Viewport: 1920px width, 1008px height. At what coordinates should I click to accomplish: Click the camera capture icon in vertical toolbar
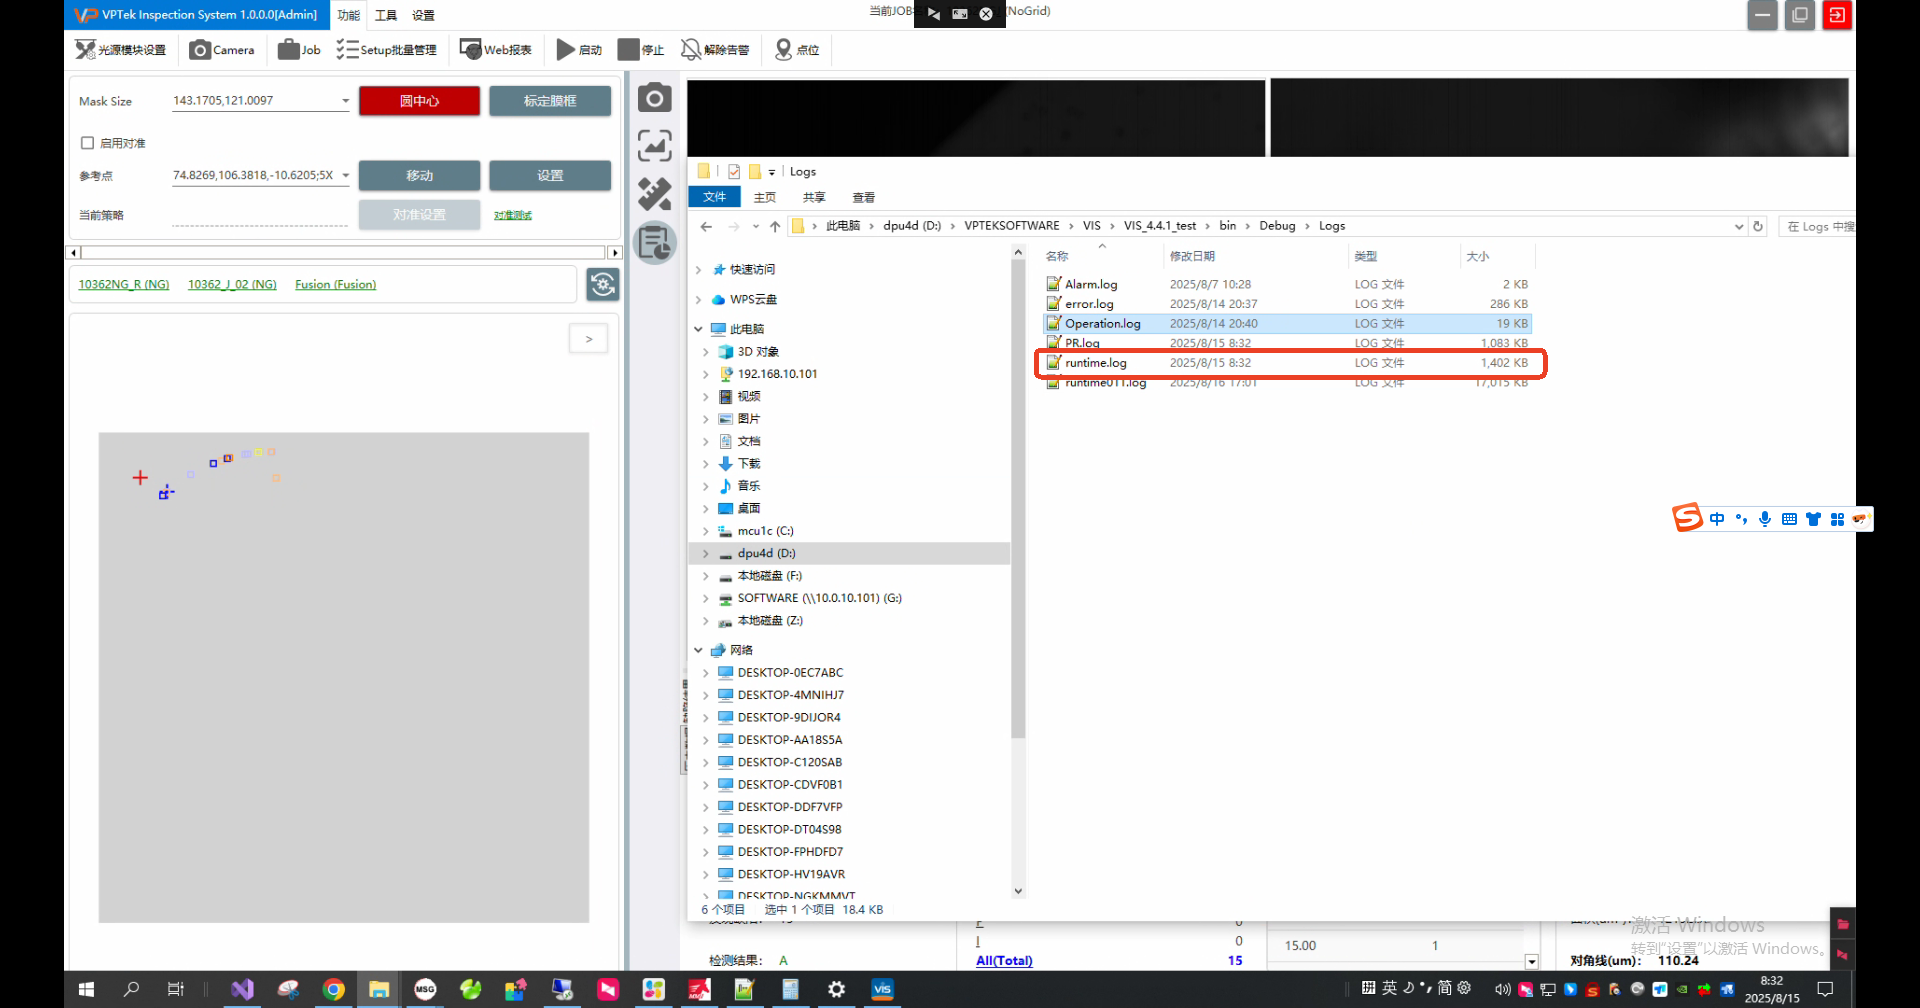tap(655, 98)
